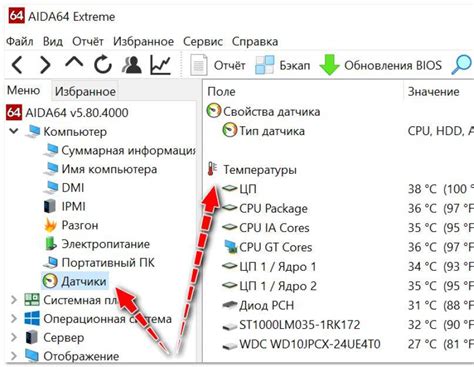Image resolution: width=474 pixels, height=367 pixels.
Task: Click the Суммарная информация computer icon
Action: [51, 150]
